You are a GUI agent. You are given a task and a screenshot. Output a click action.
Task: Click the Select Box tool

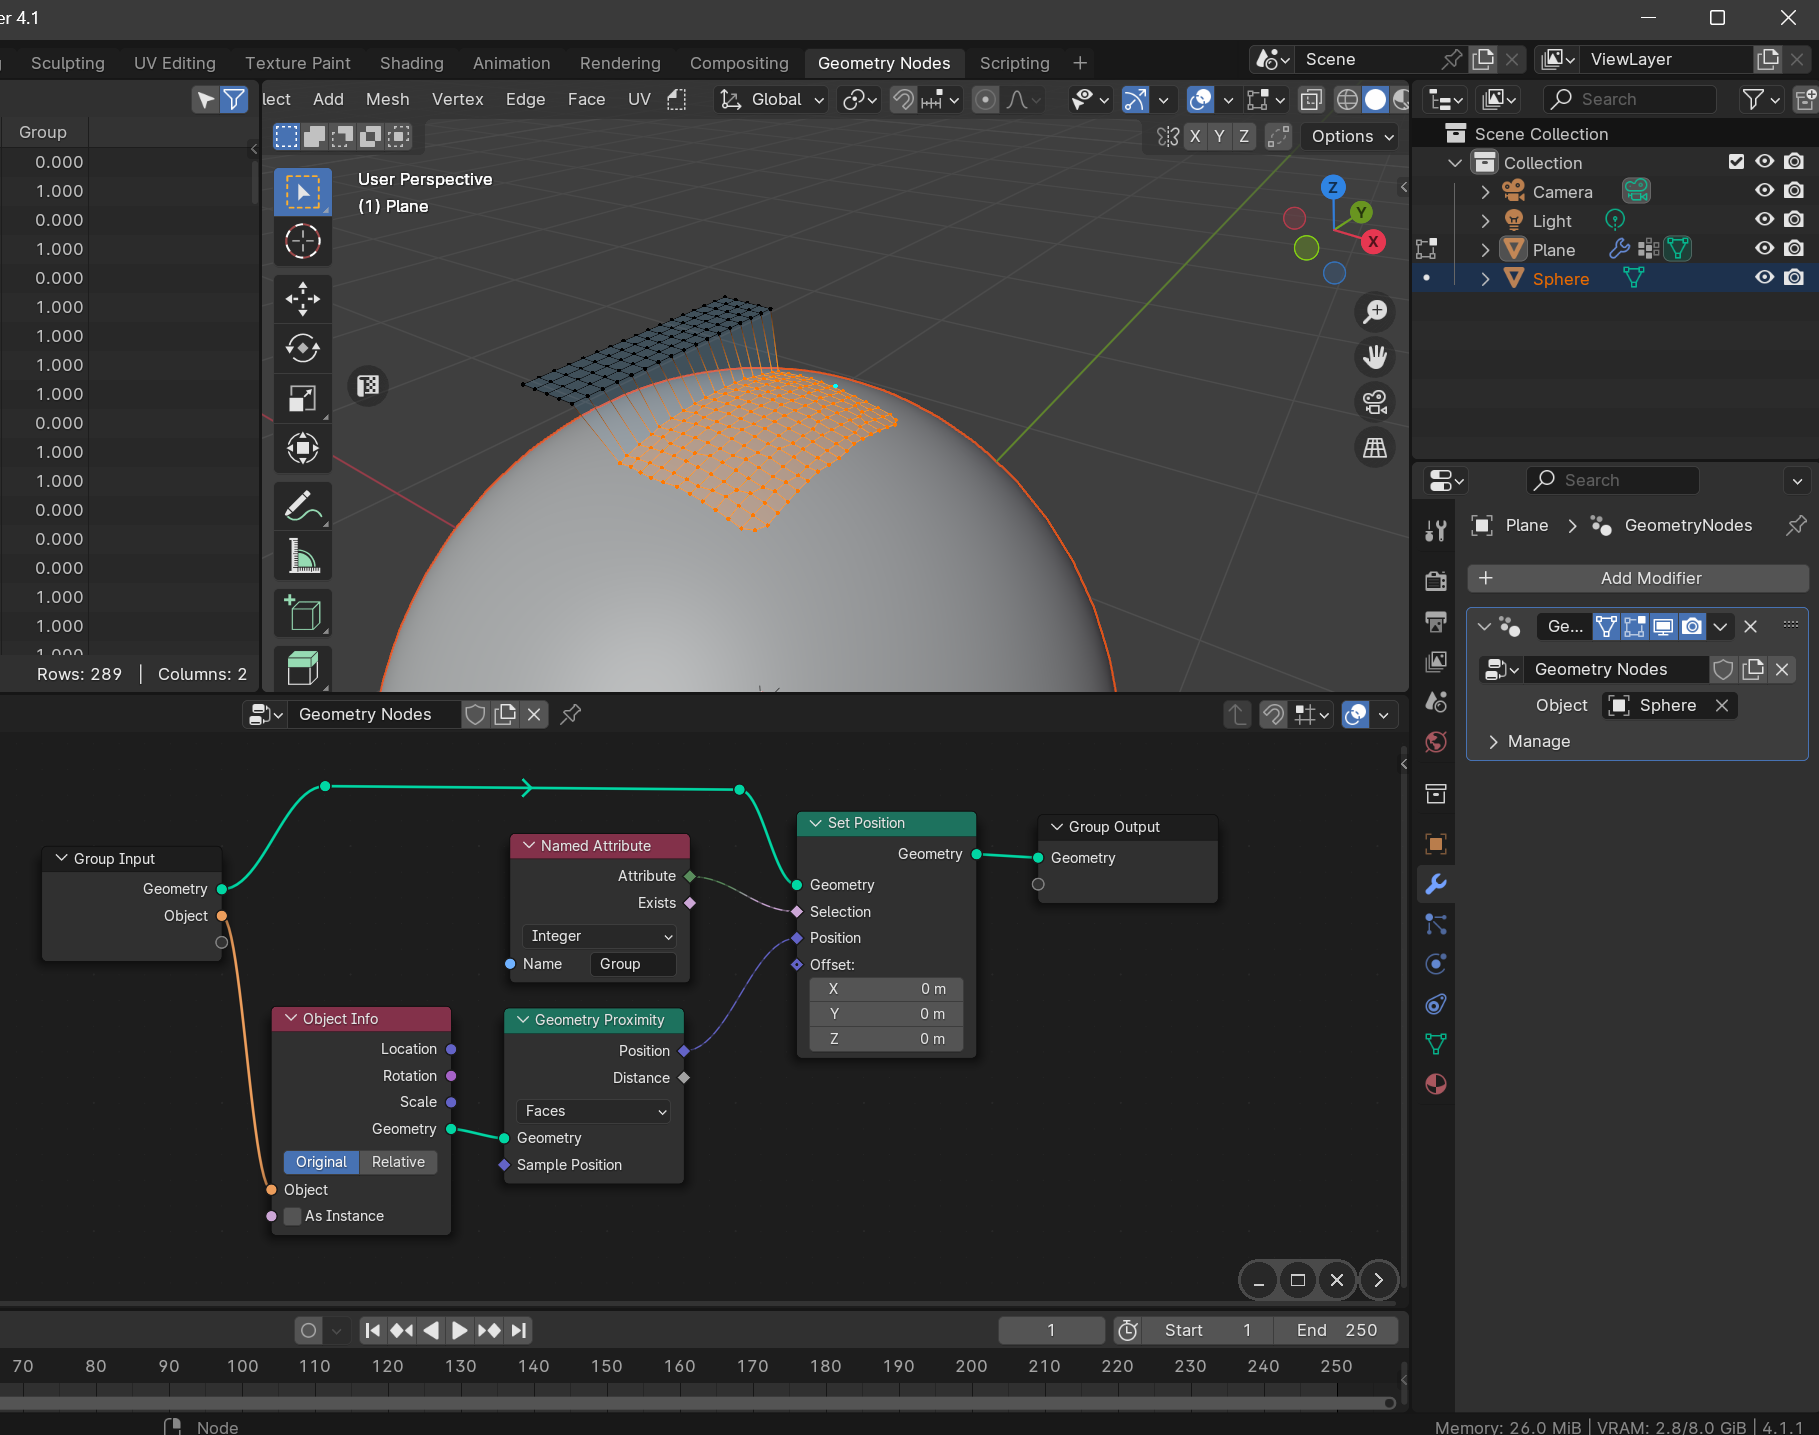pyautogui.click(x=303, y=191)
